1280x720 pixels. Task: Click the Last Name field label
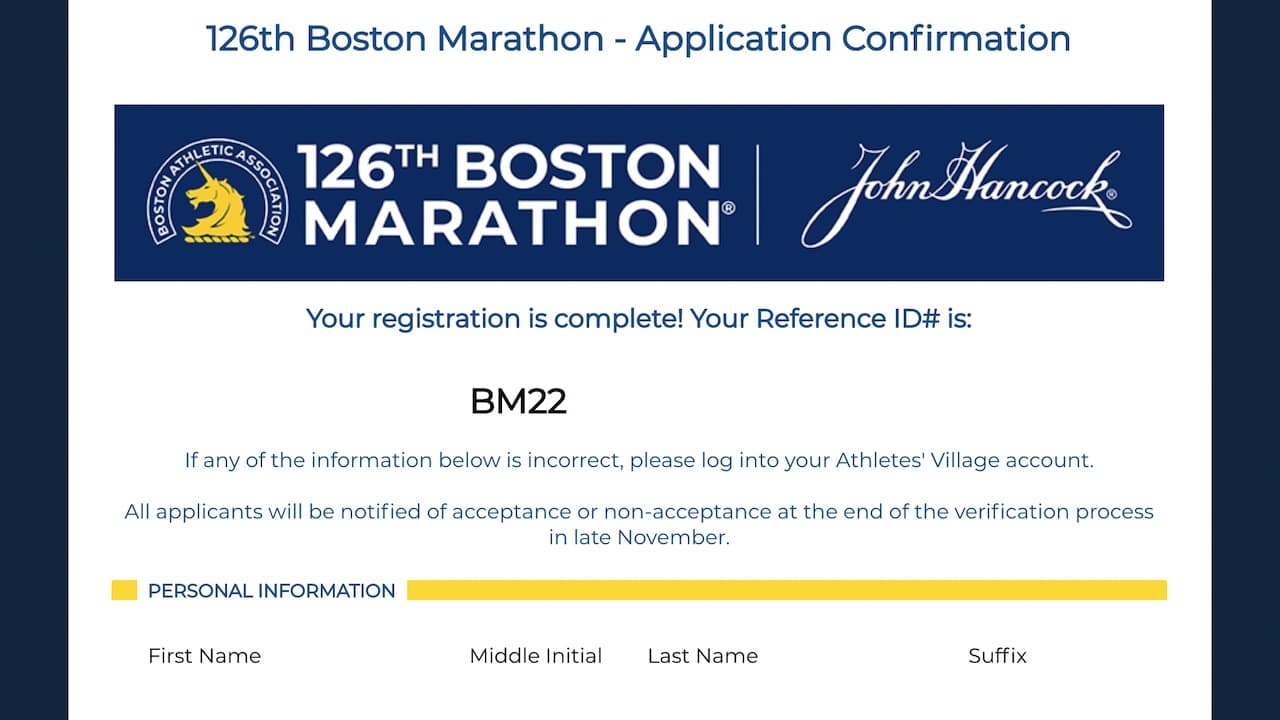pos(703,656)
